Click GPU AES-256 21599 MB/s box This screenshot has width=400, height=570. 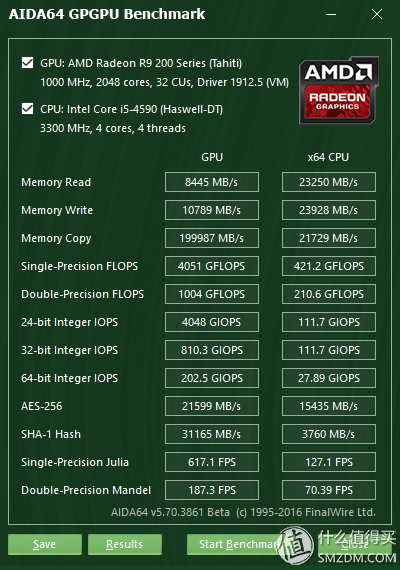212,406
